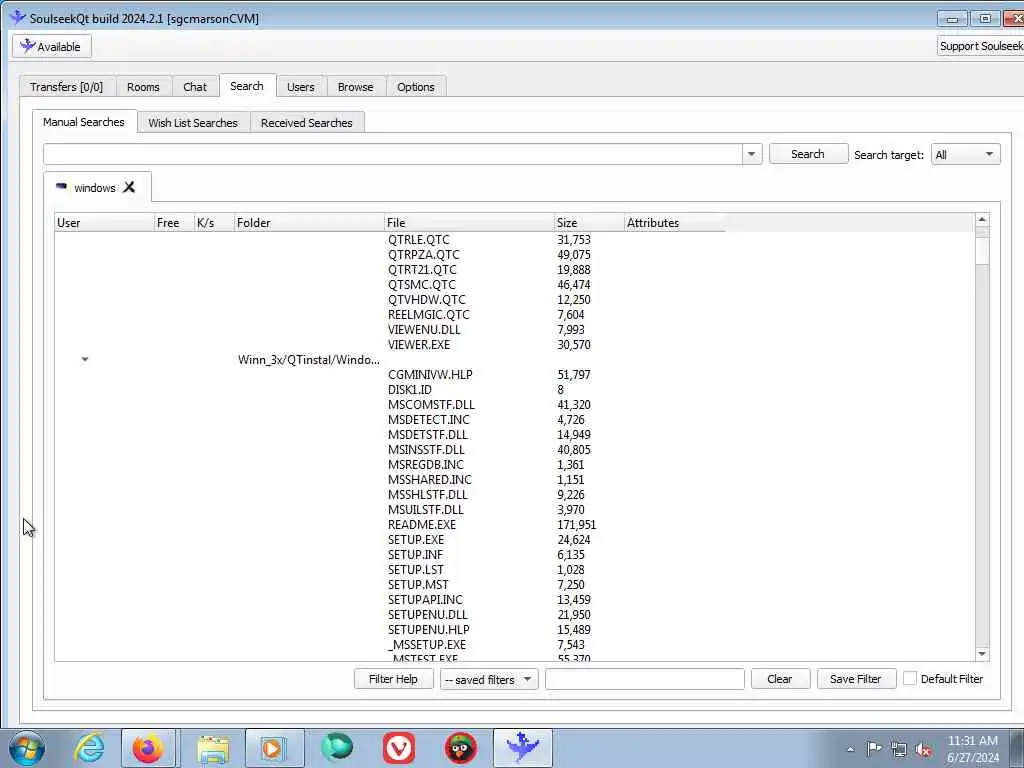Switch to the Transfers [0/0] tab

click(67, 87)
